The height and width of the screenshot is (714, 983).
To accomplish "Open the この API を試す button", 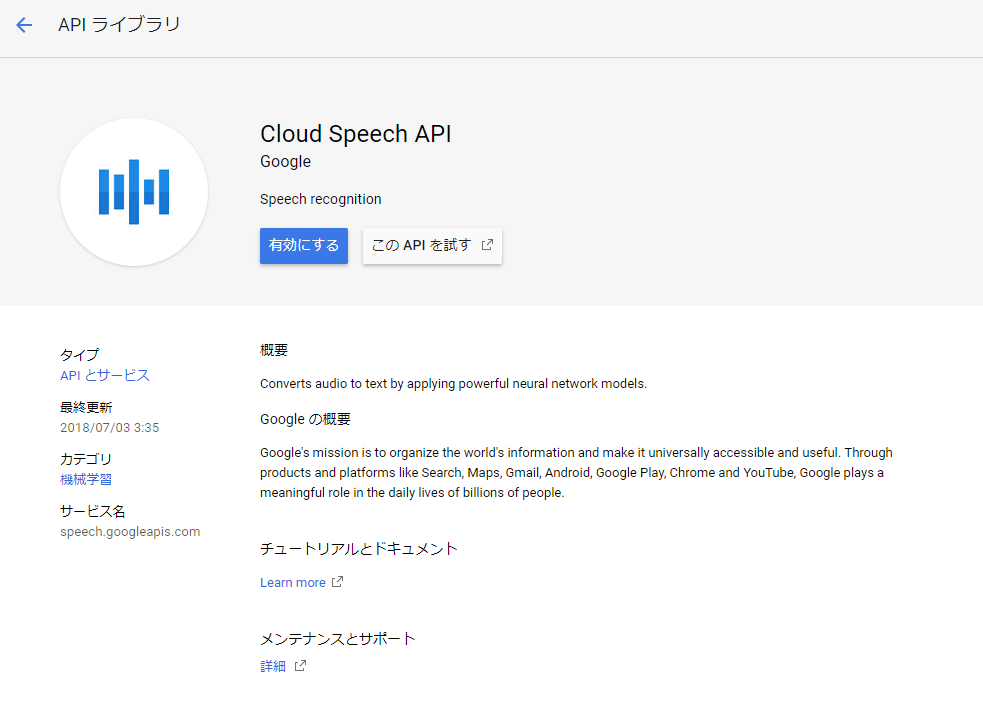I will [x=432, y=246].
